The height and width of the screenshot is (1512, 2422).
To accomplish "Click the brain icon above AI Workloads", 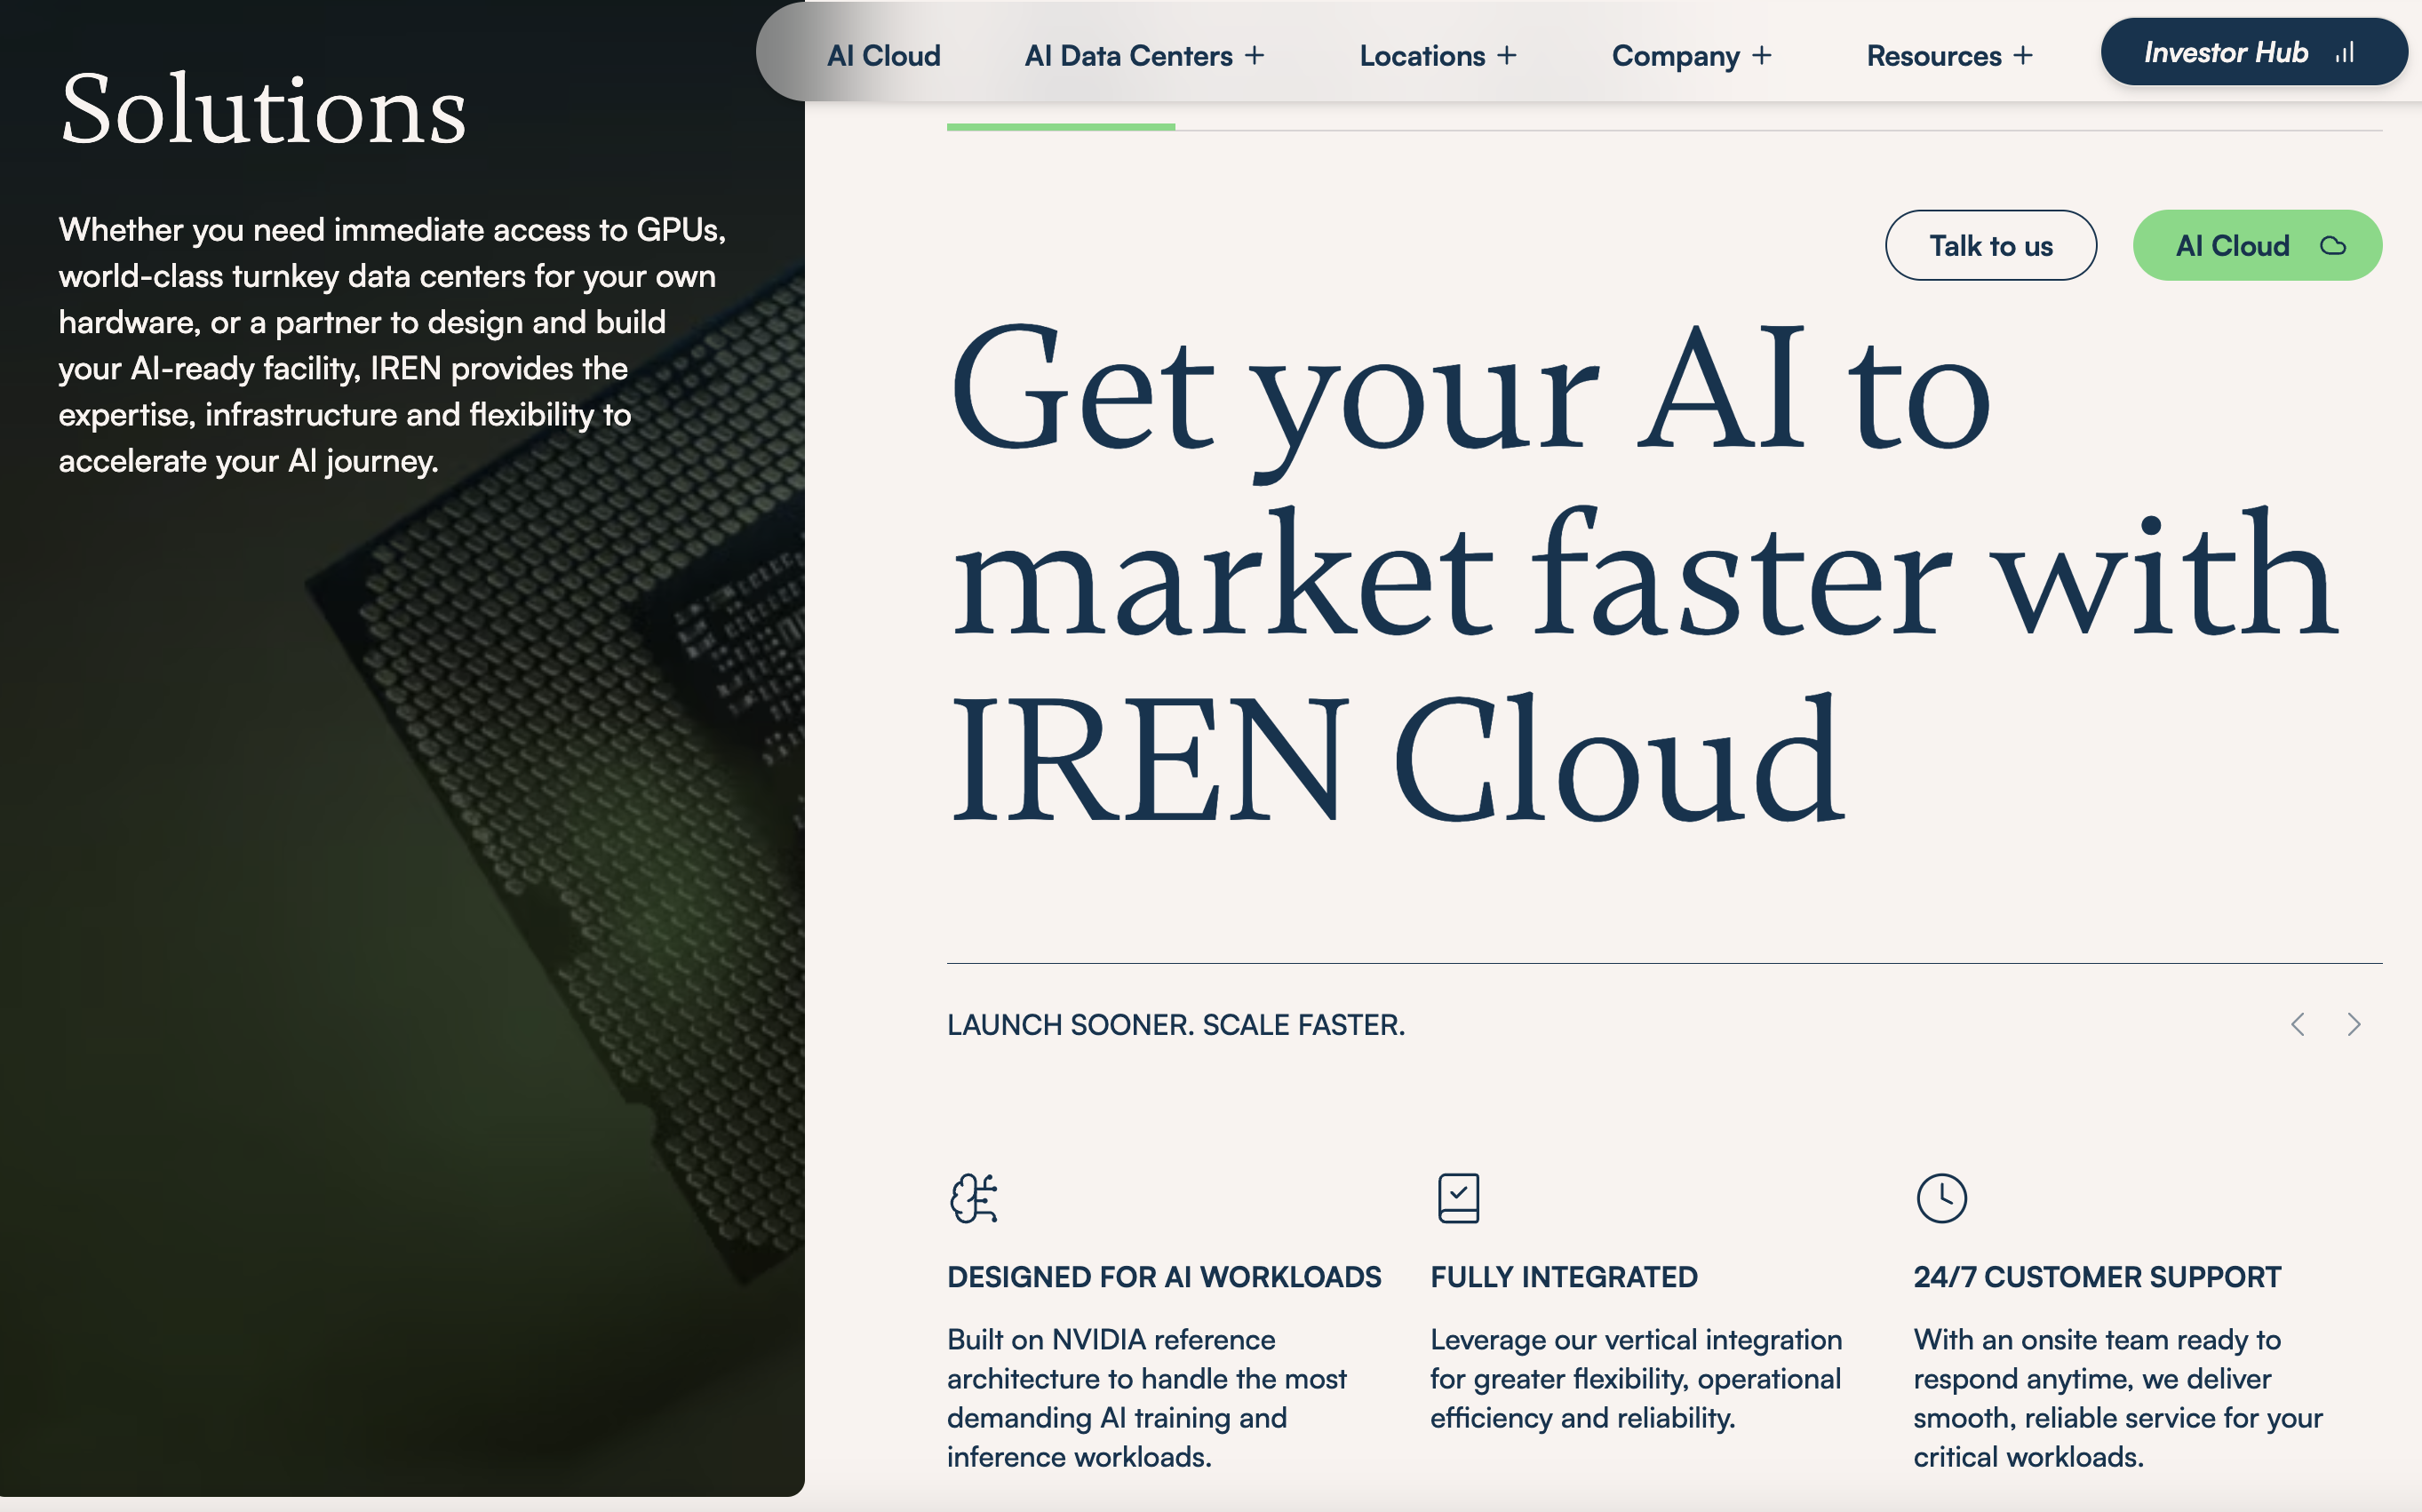I will click(x=973, y=1198).
